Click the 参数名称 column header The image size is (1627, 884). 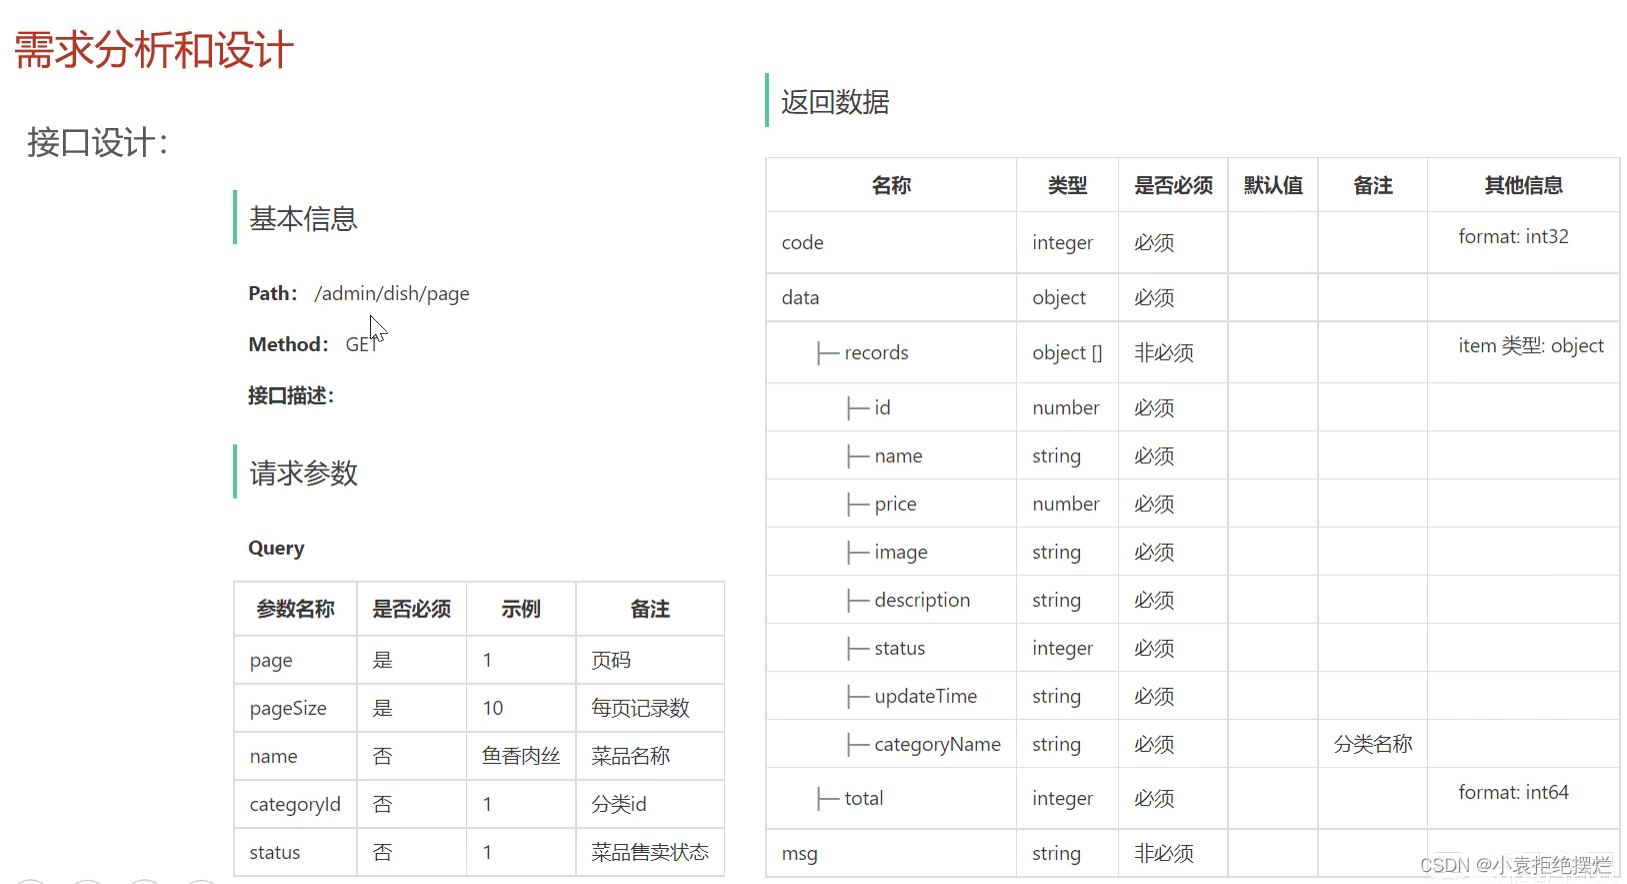tap(295, 609)
